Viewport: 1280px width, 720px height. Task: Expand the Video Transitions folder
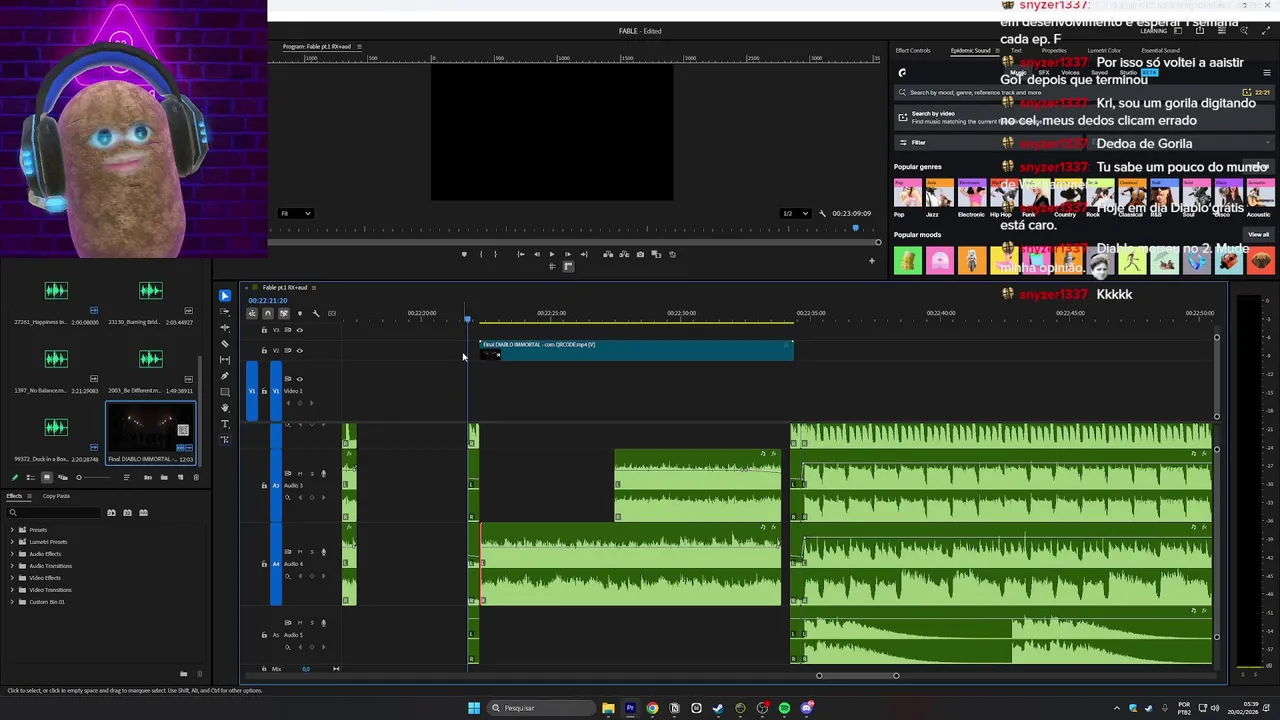point(12,590)
